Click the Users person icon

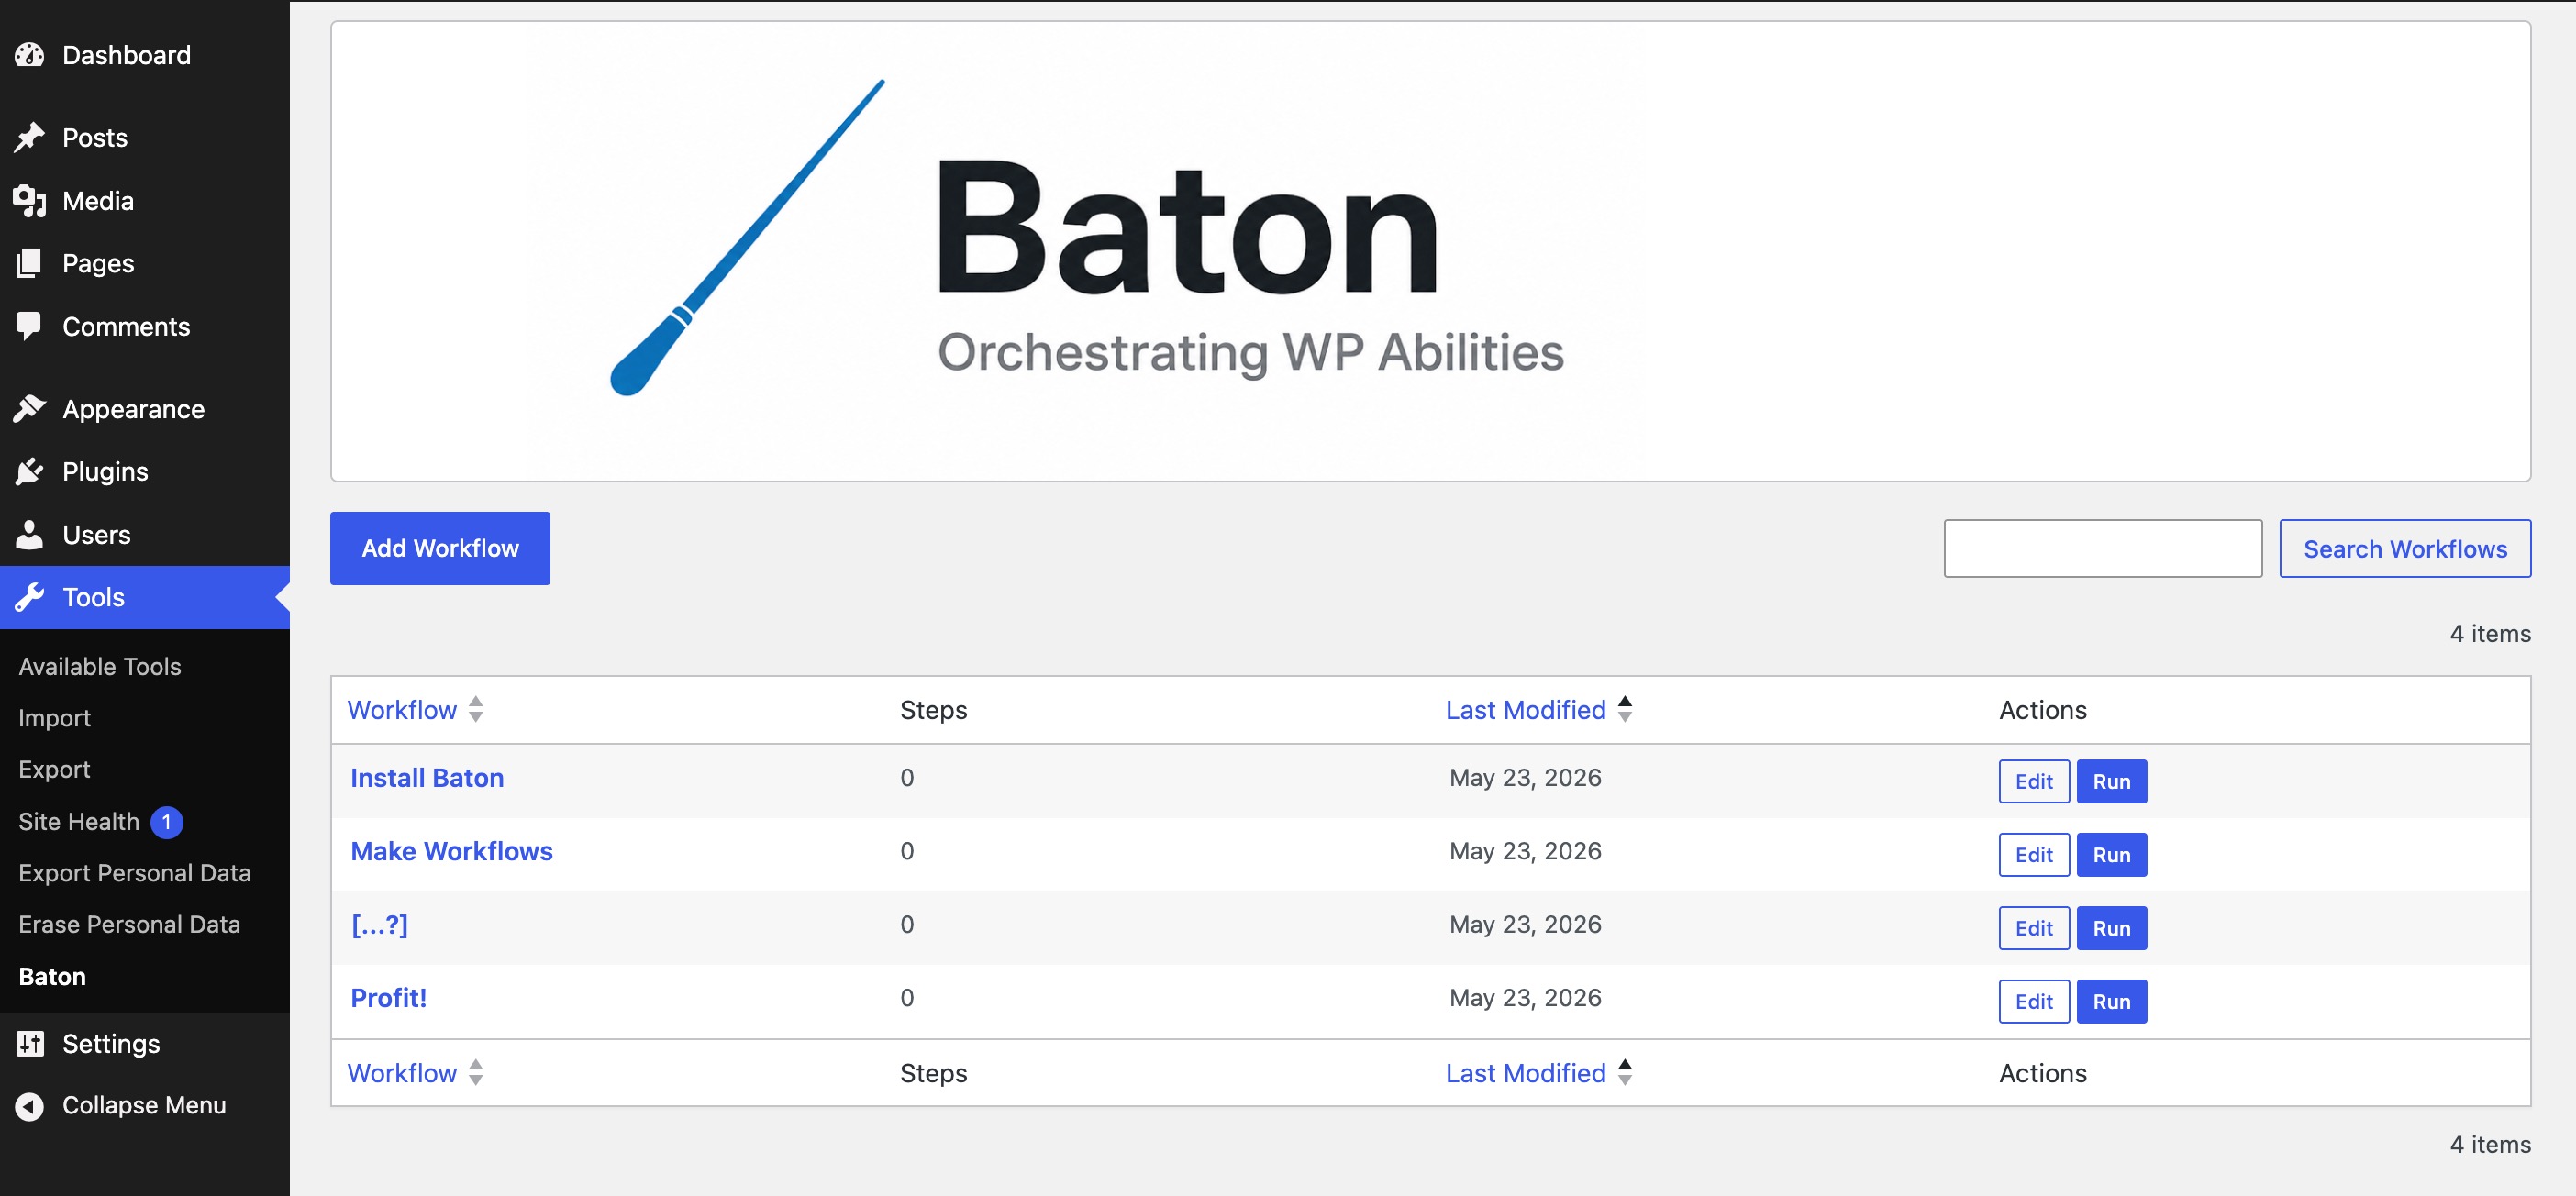click(x=30, y=534)
